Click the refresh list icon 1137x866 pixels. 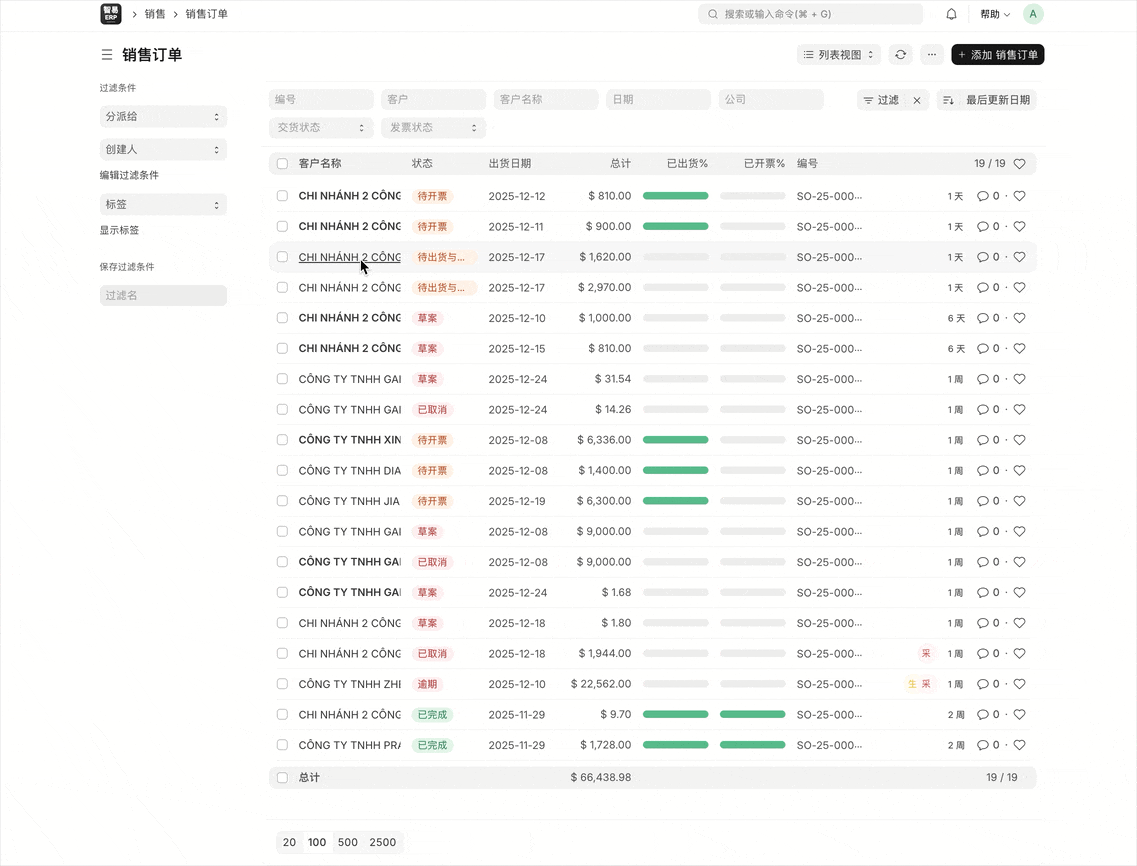tap(900, 55)
